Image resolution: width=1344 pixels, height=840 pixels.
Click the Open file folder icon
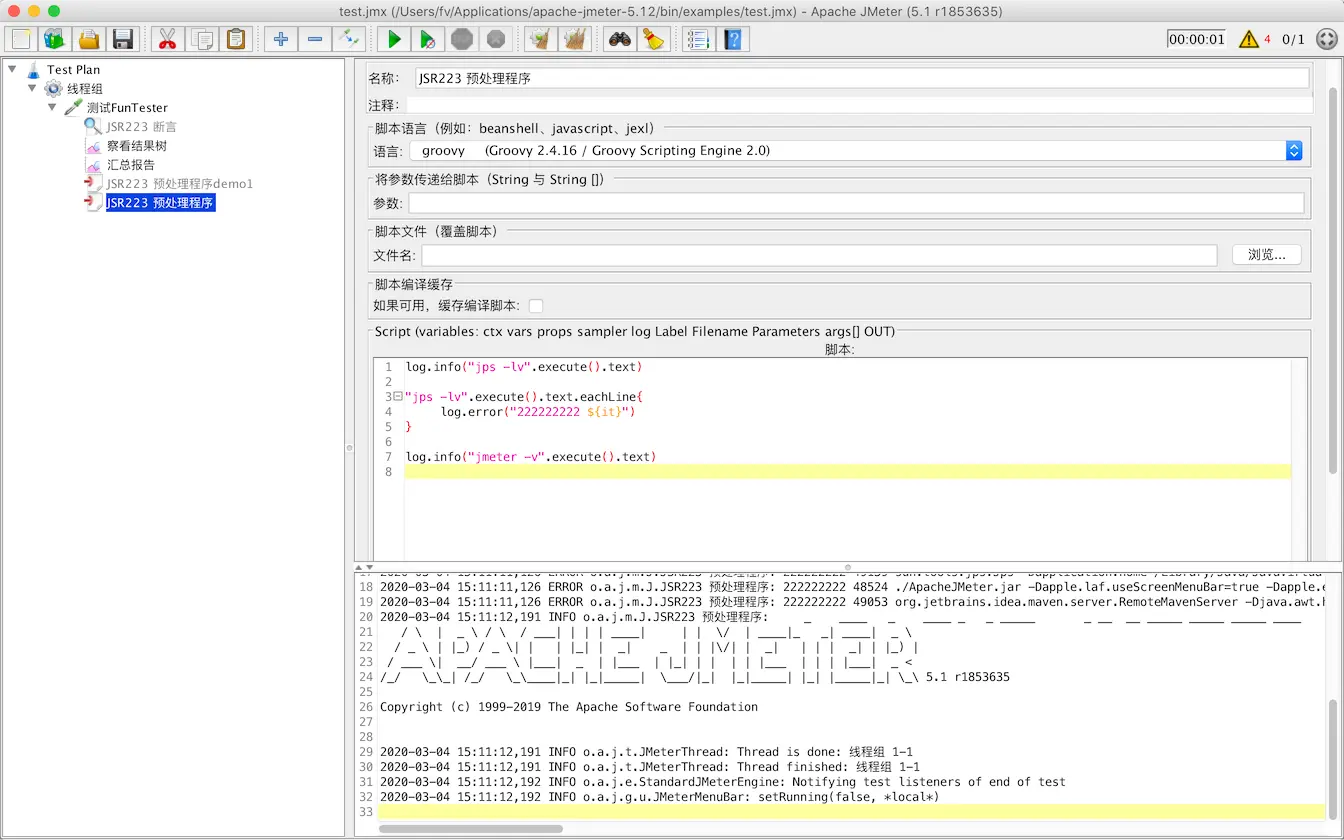coord(89,39)
